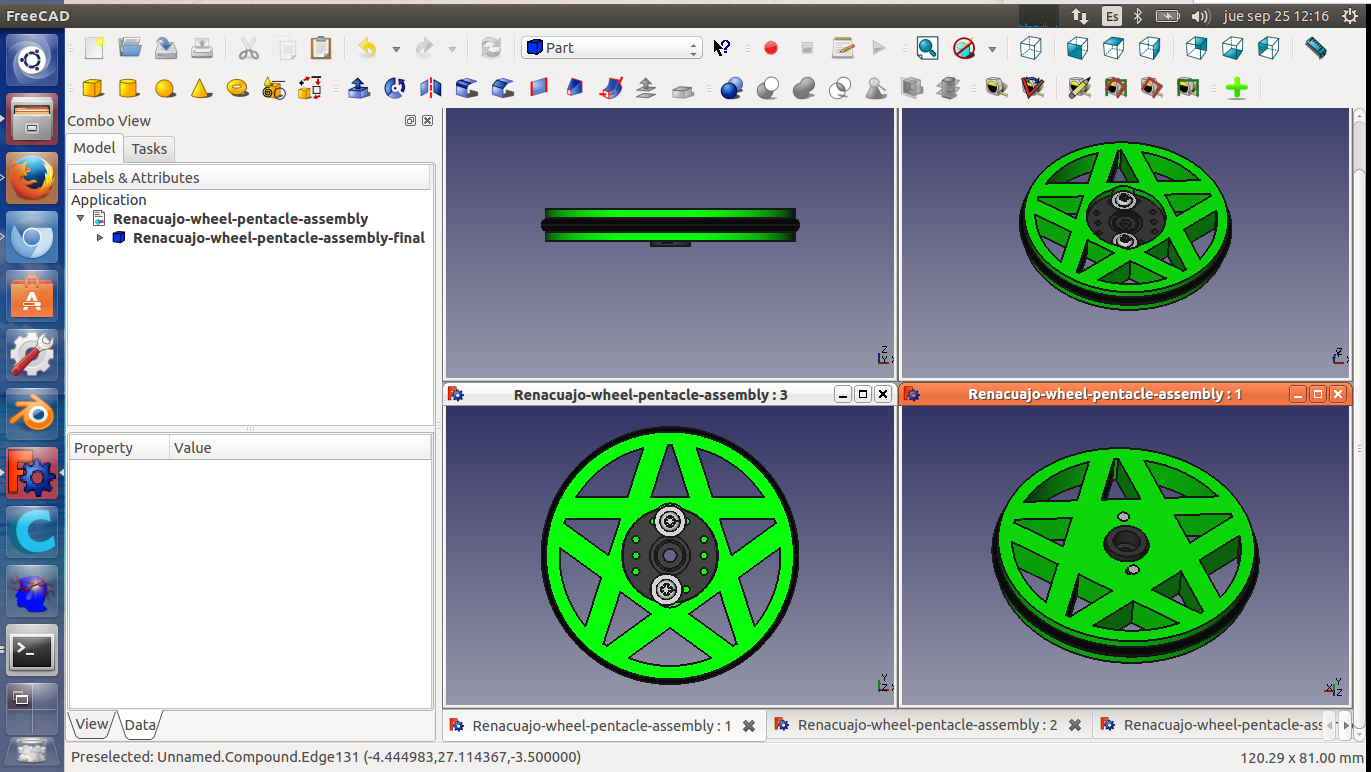
Task: Click the Extrude tool icon
Action: tap(359, 88)
